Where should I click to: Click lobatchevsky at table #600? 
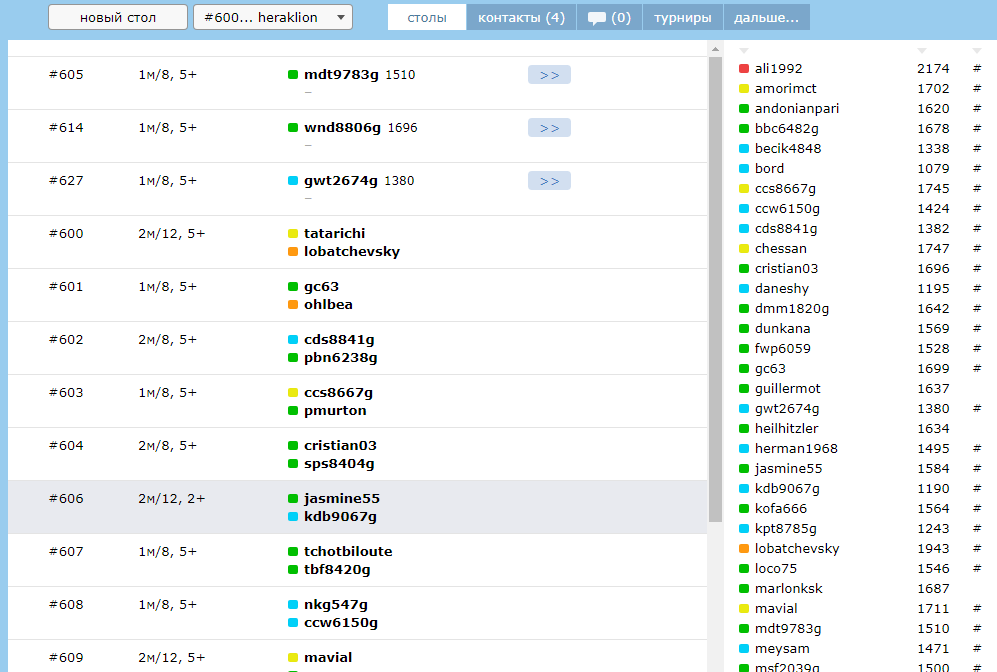tap(352, 251)
